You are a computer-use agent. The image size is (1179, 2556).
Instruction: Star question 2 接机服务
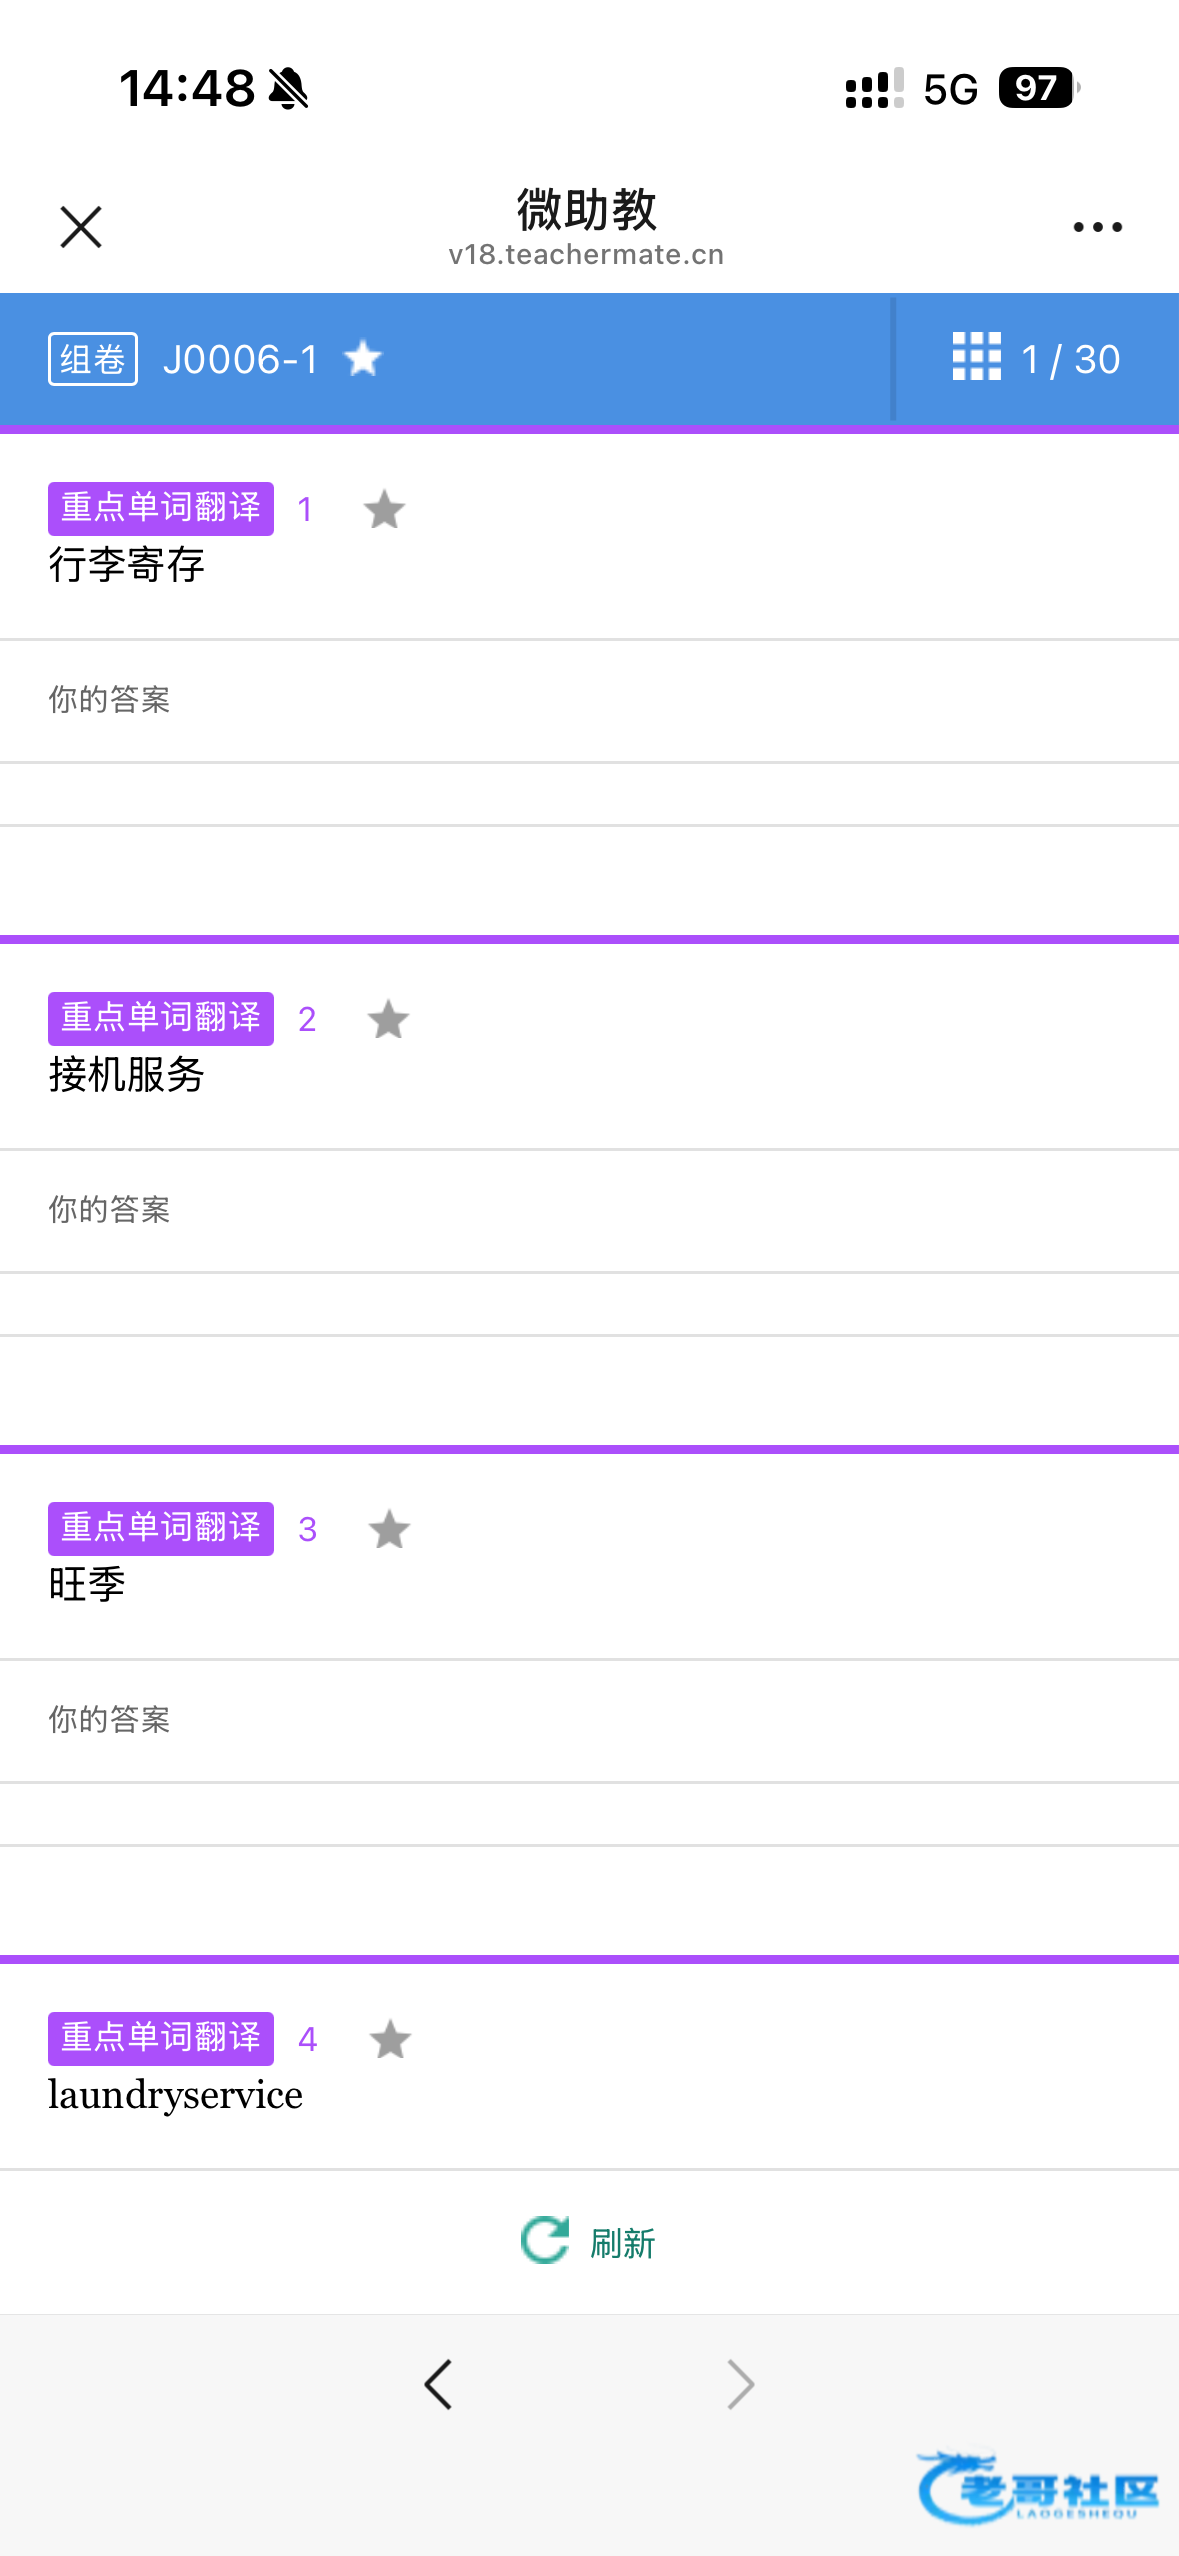[x=388, y=1020]
